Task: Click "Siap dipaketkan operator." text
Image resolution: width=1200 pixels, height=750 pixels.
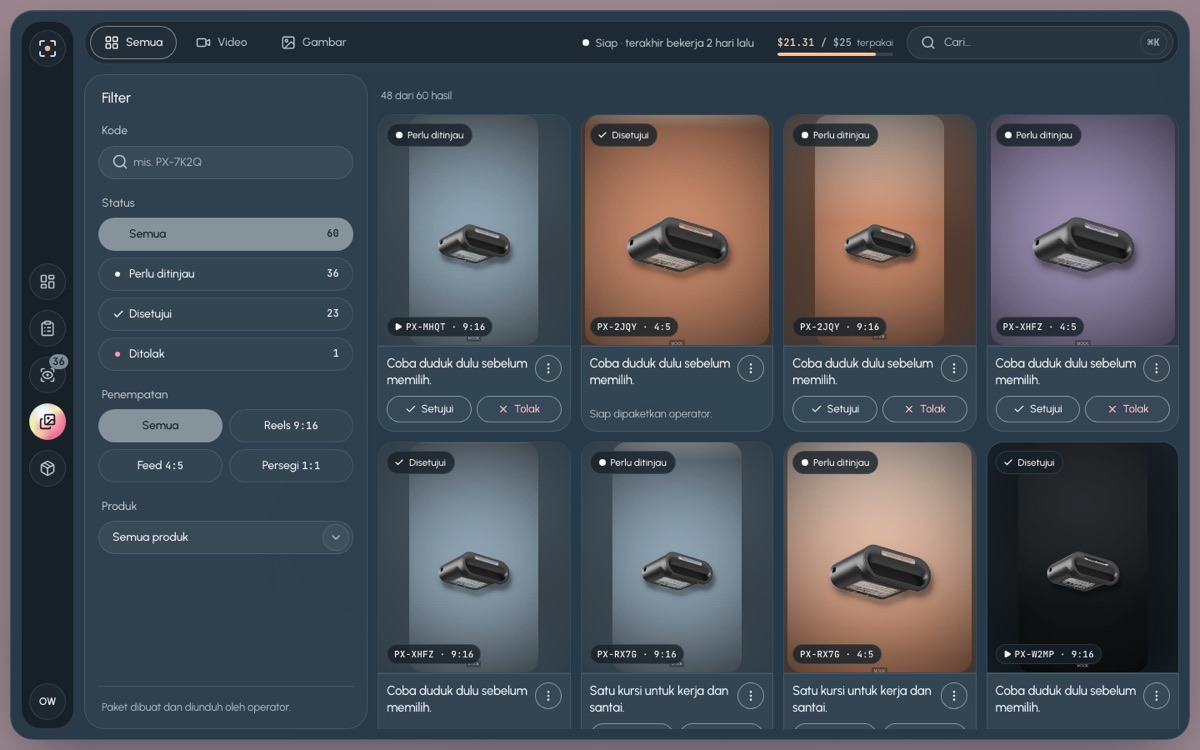Action: 651,414
